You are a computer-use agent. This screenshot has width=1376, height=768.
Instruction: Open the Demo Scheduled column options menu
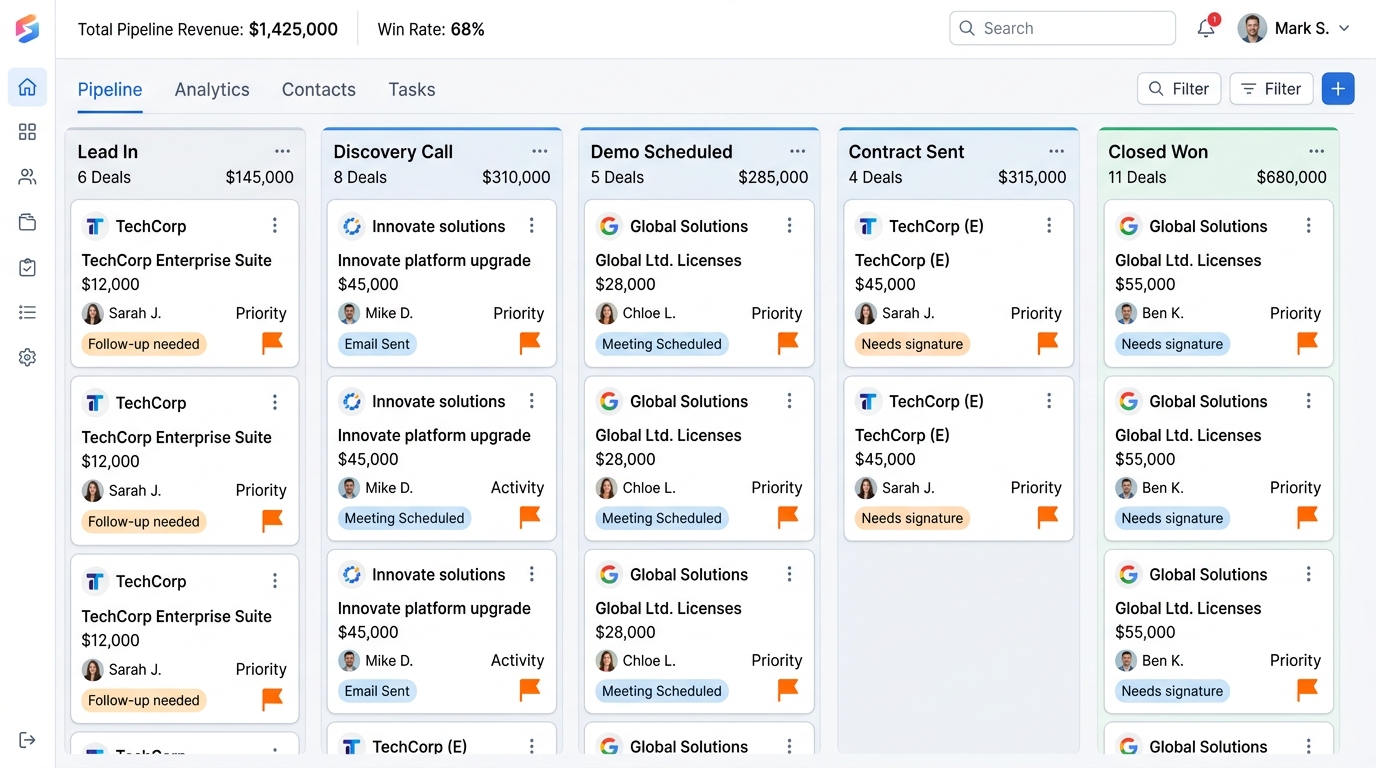click(x=798, y=151)
